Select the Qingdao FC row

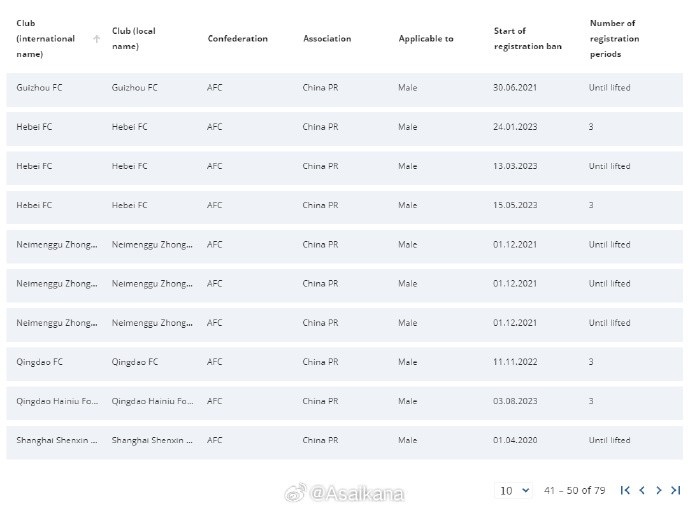[x=345, y=364]
